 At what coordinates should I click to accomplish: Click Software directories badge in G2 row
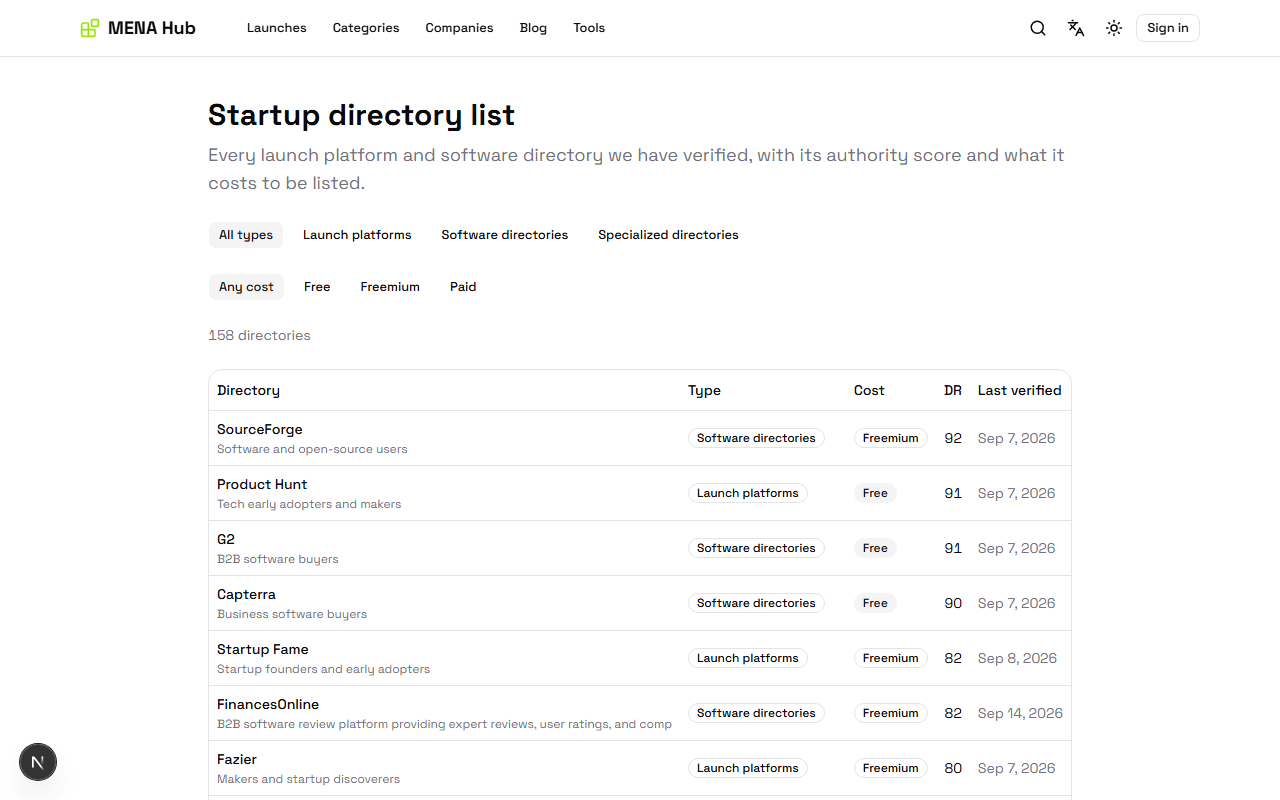756,548
